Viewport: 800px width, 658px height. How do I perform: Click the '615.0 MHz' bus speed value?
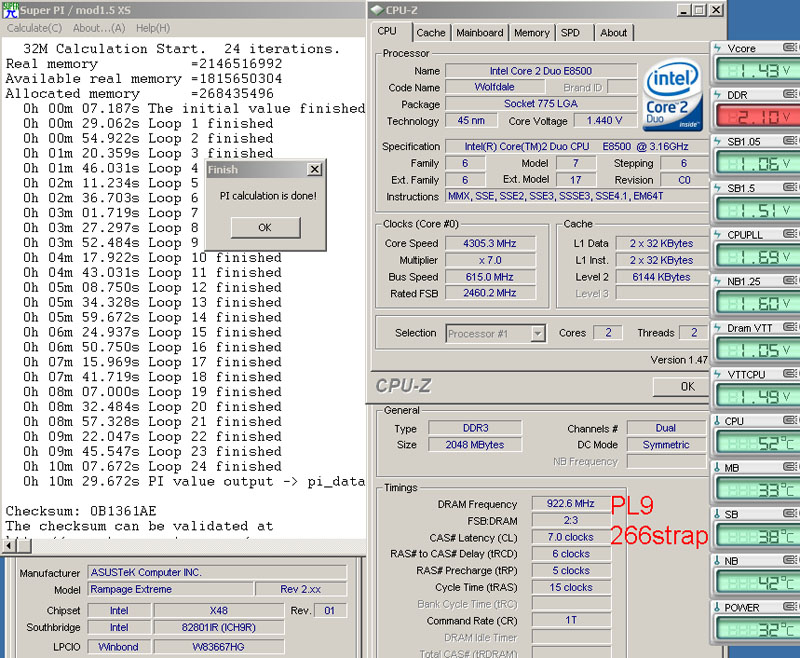point(490,277)
